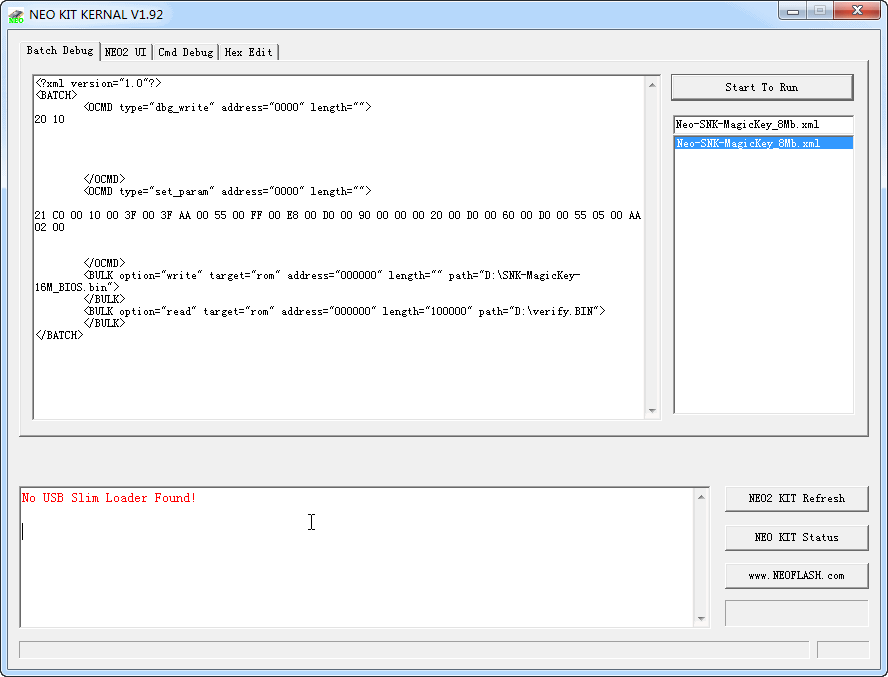Click the empty progress bar in status bar

coord(414,650)
